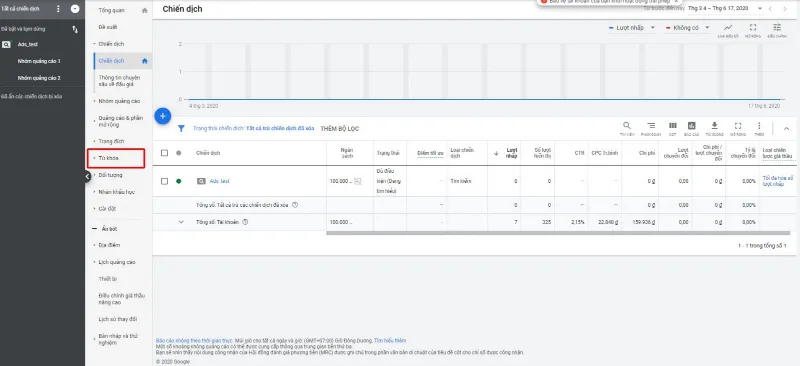Open the Lượt nhấp metric dropdown
800x366 pixels.
pos(632,28)
